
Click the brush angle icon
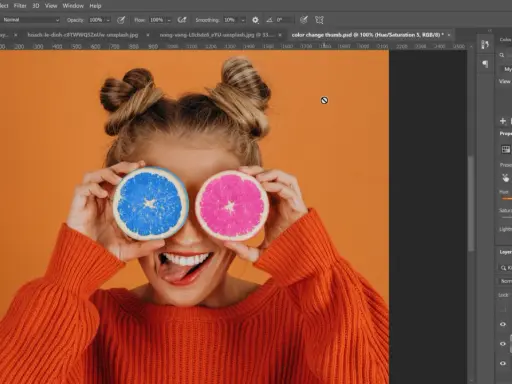point(269,20)
